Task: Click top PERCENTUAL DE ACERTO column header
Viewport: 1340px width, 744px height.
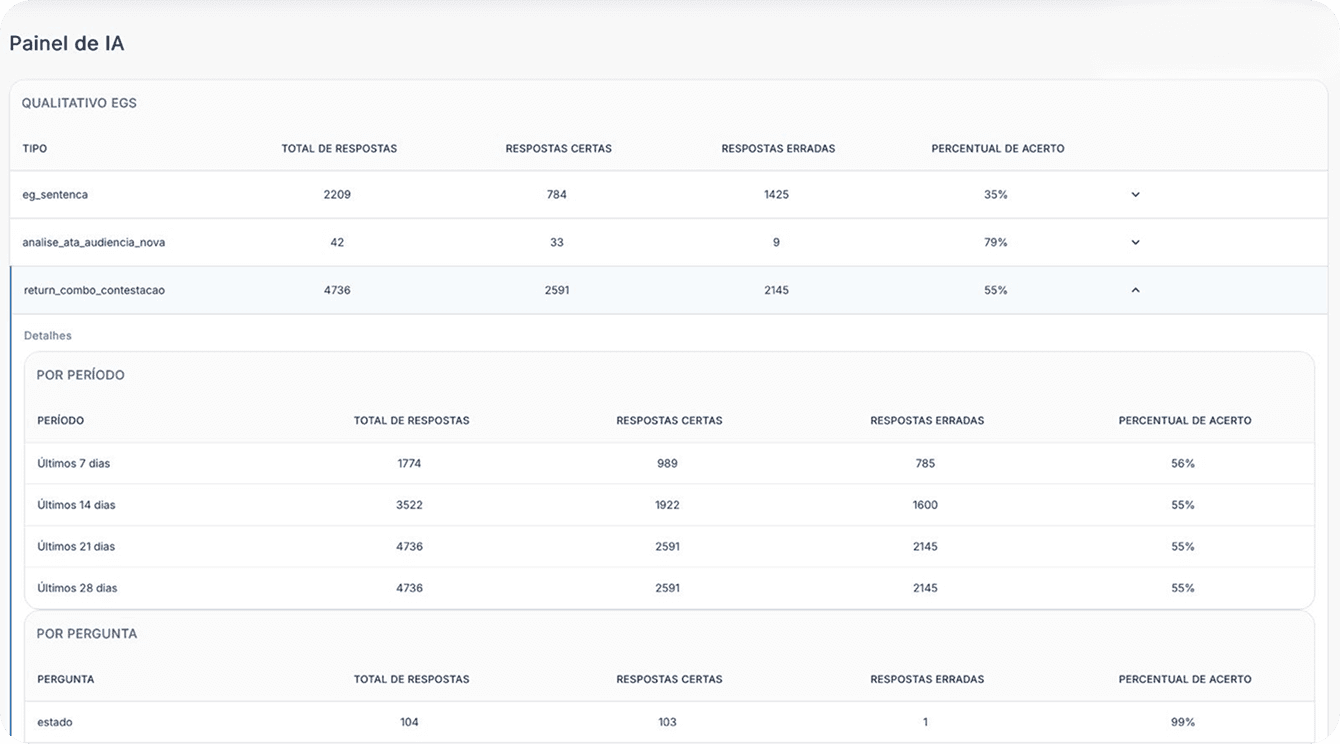Action: 997,149
